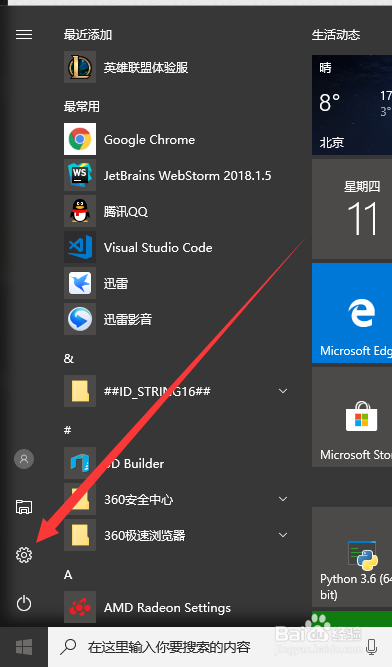Image resolution: width=392 pixels, height=667 pixels.
Task: Click the 腾讯QQ label
Action: pyautogui.click(x=126, y=211)
